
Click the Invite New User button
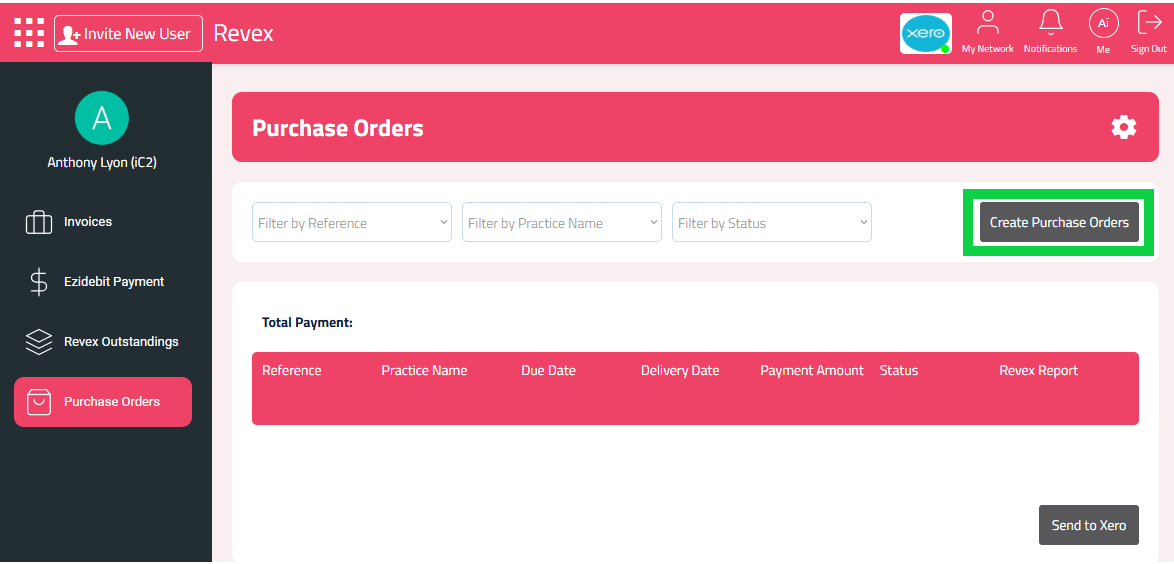[128, 34]
